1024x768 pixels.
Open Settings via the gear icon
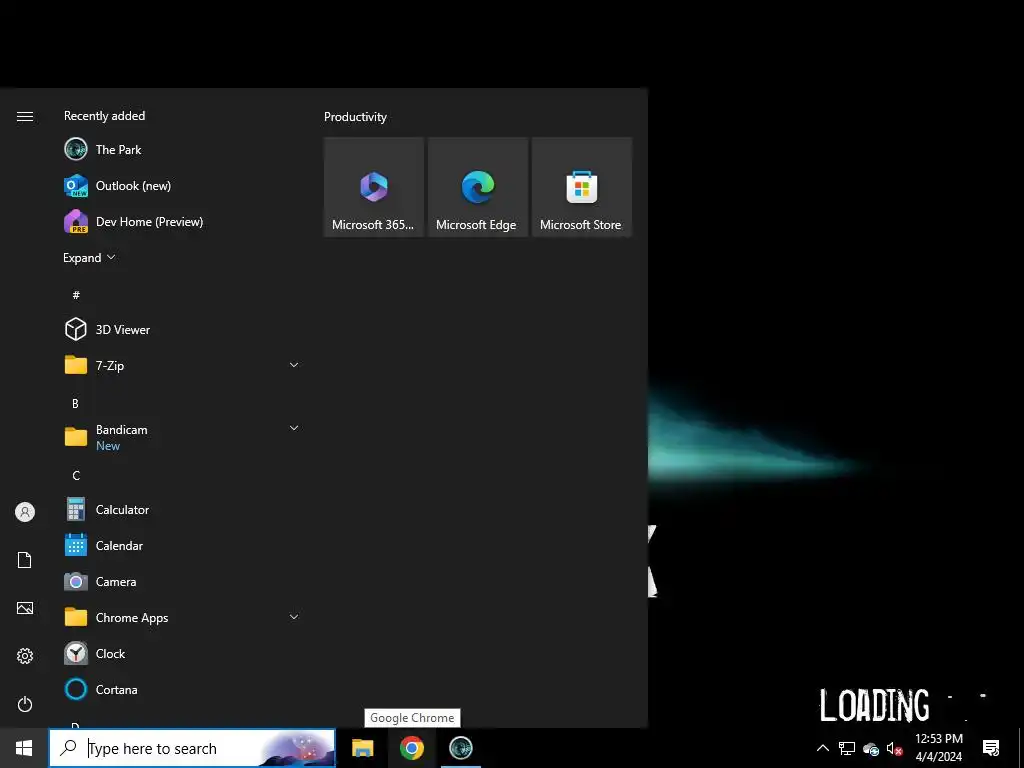(25, 656)
